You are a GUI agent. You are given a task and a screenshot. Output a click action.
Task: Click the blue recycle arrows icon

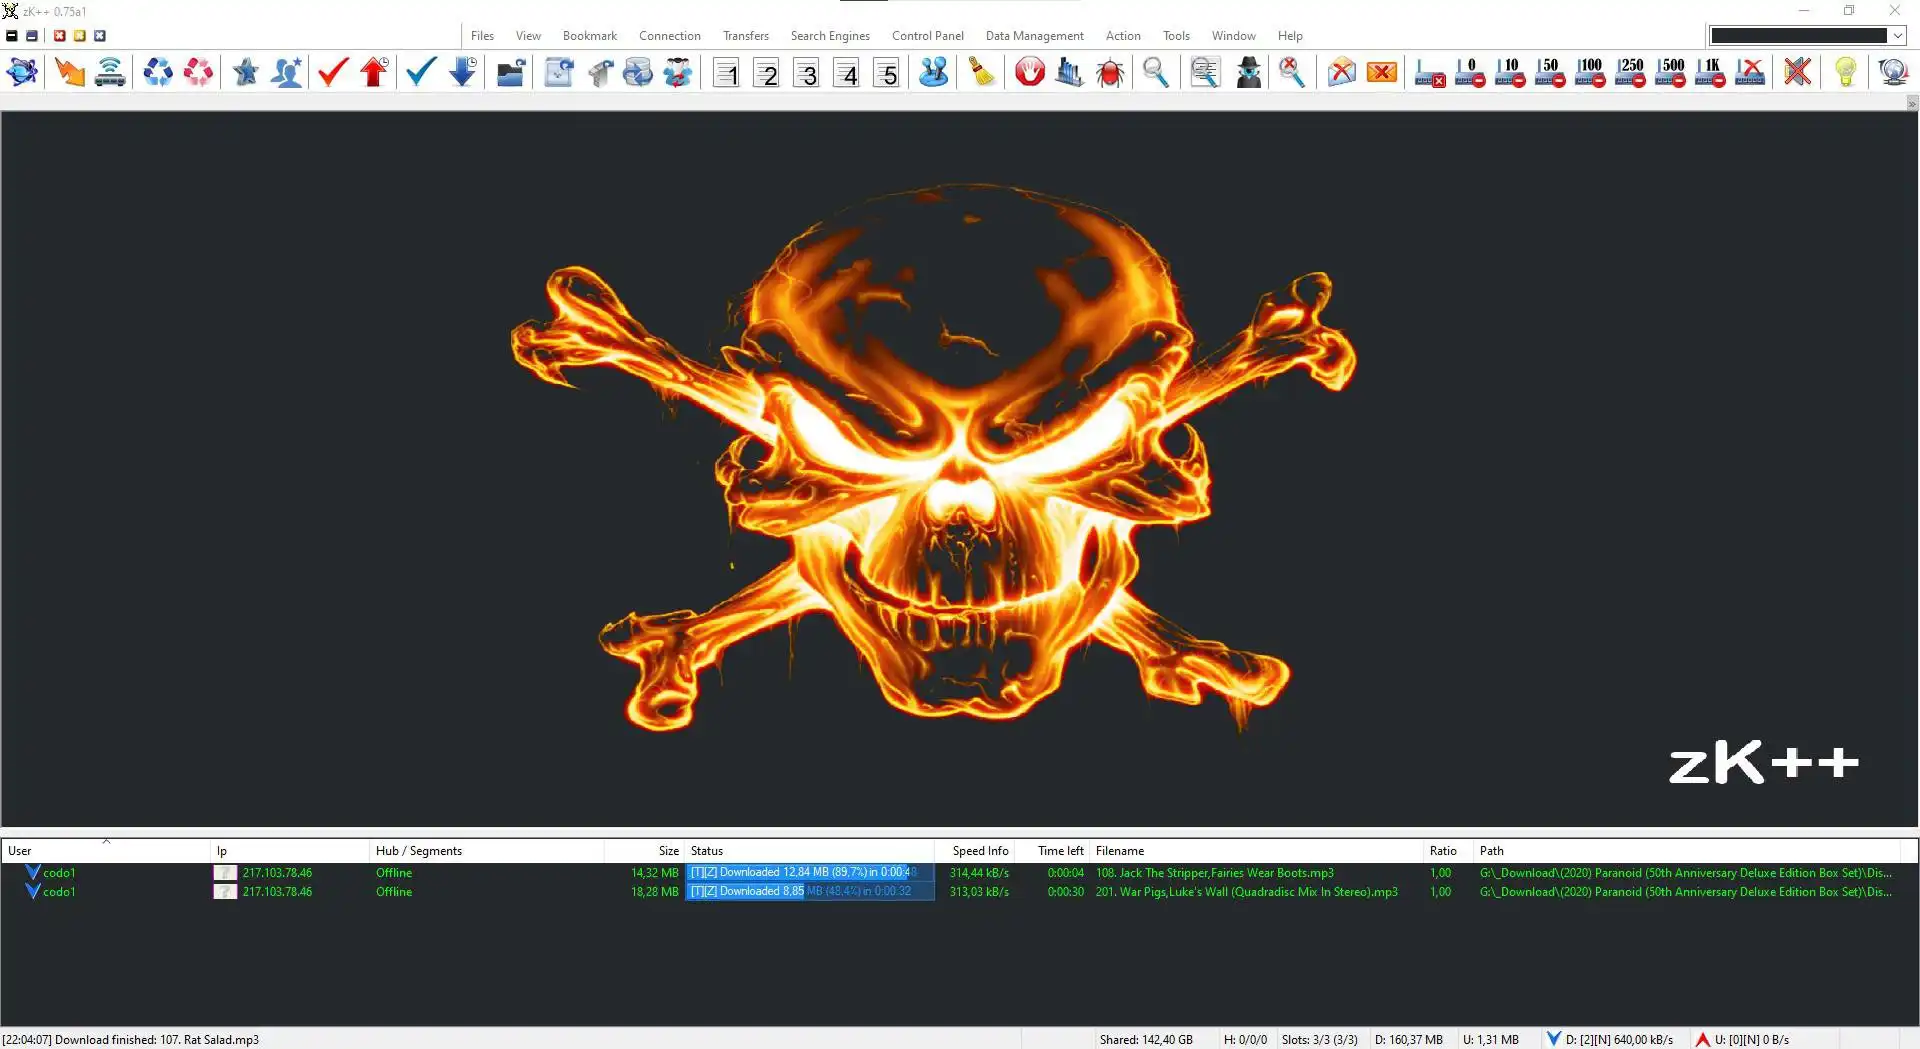pyautogui.click(x=157, y=72)
